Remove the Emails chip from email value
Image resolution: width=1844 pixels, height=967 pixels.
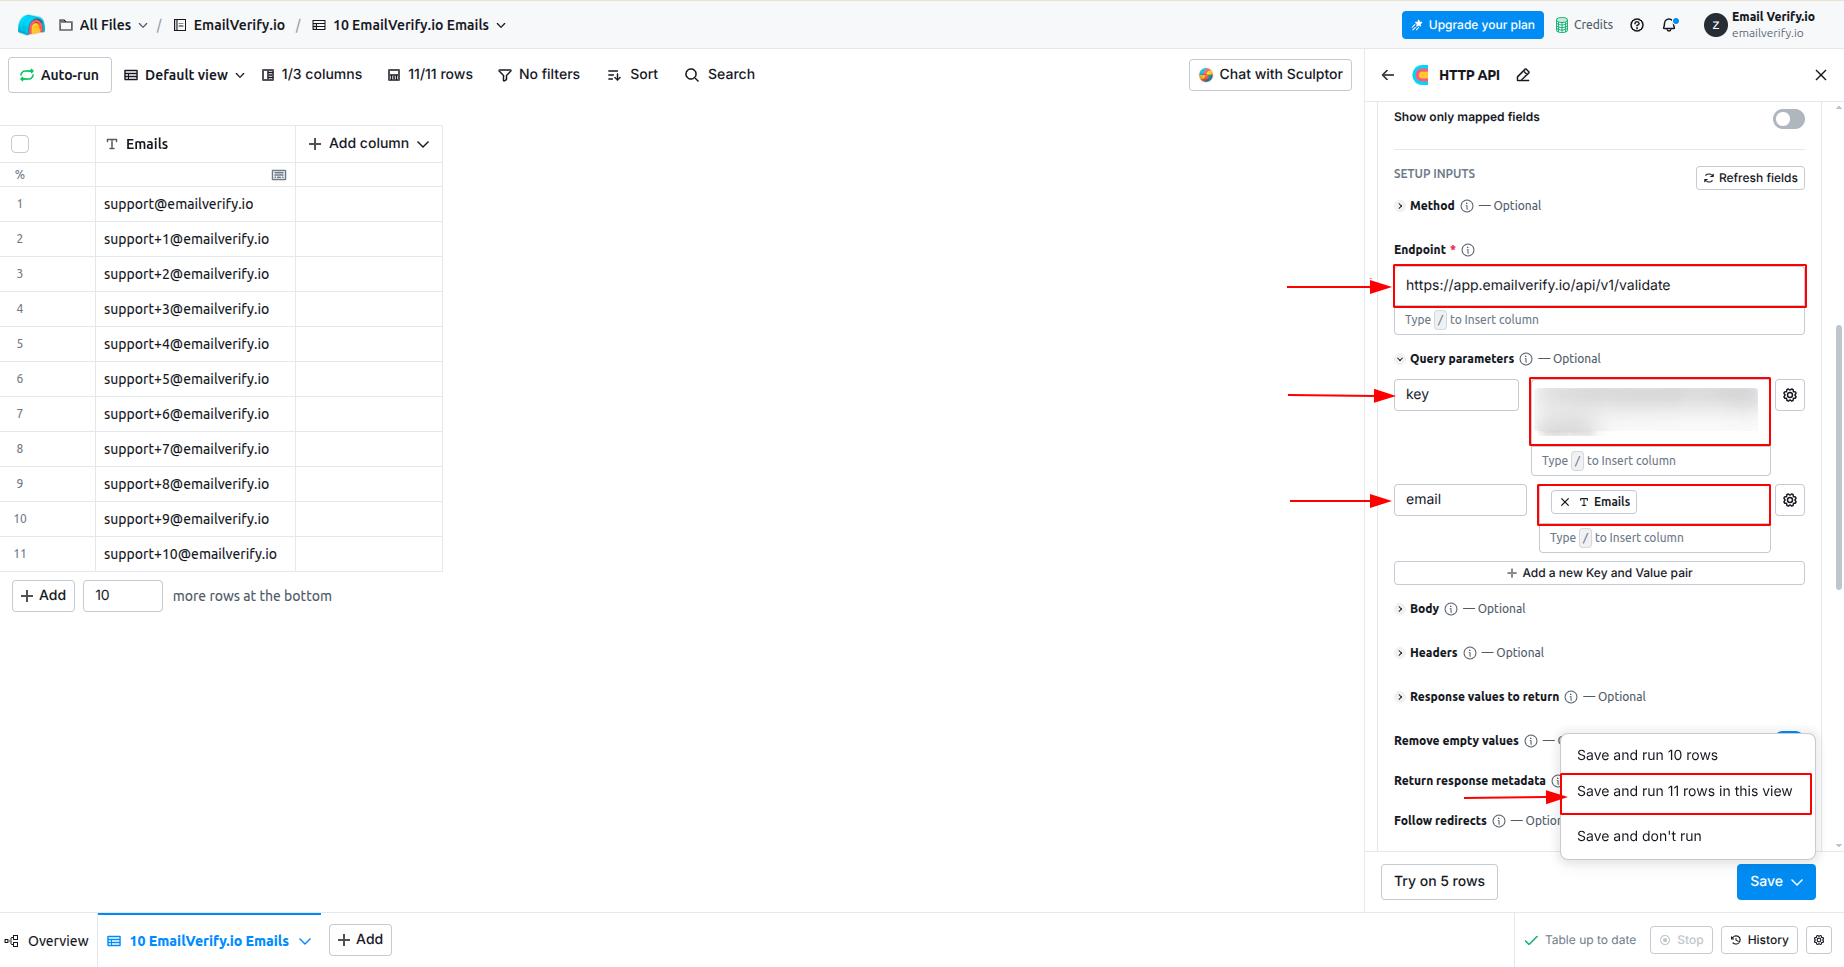1565,502
